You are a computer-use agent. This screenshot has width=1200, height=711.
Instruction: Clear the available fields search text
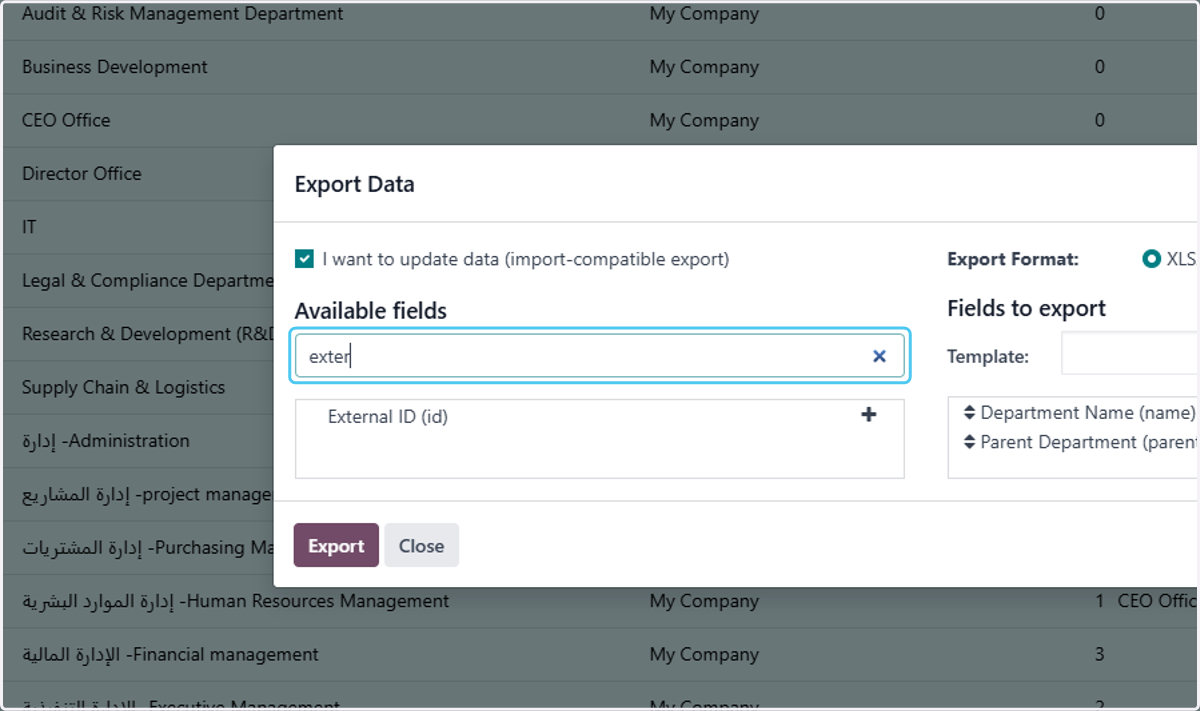pyautogui.click(x=879, y=356)
